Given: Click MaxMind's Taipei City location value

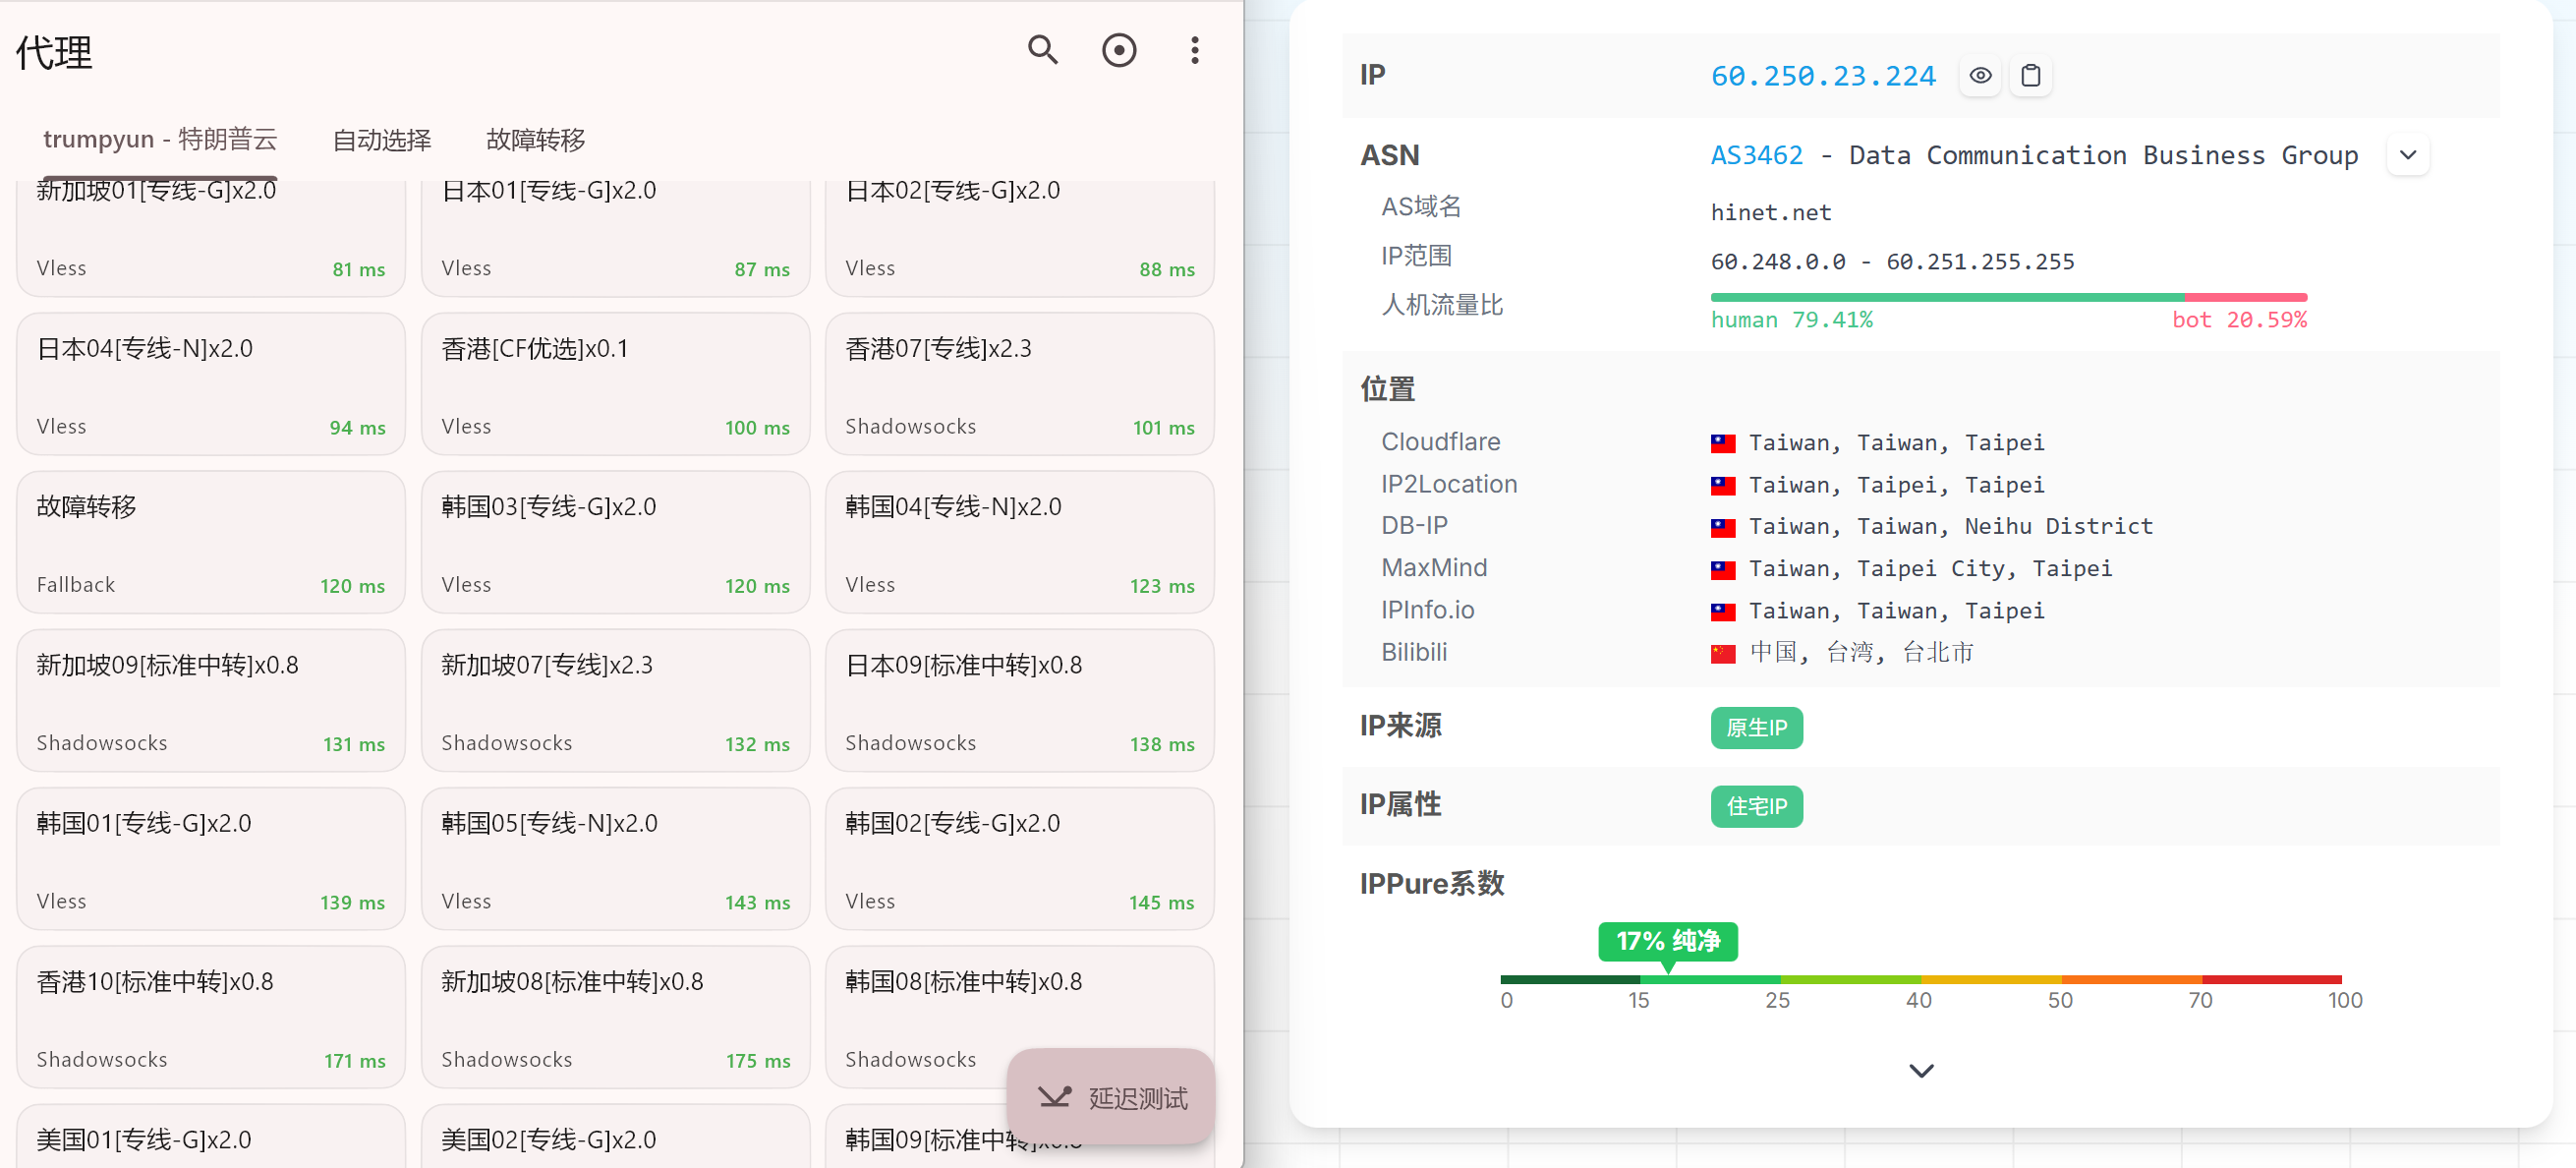Looking at the screenshot, I should tap(1930, 568).
